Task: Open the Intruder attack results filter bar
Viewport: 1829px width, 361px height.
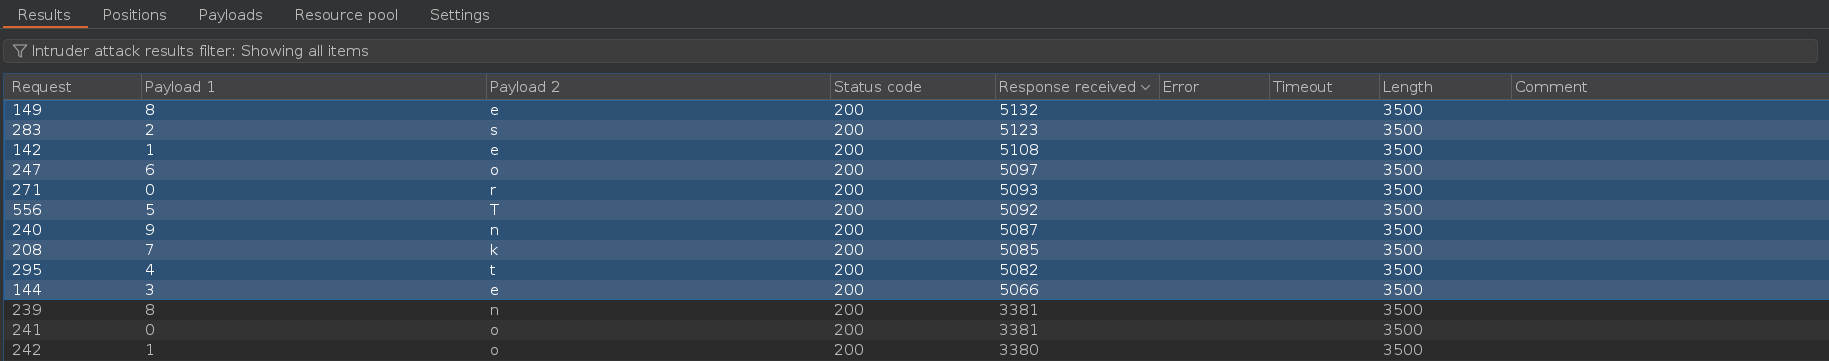Action: 910,51
